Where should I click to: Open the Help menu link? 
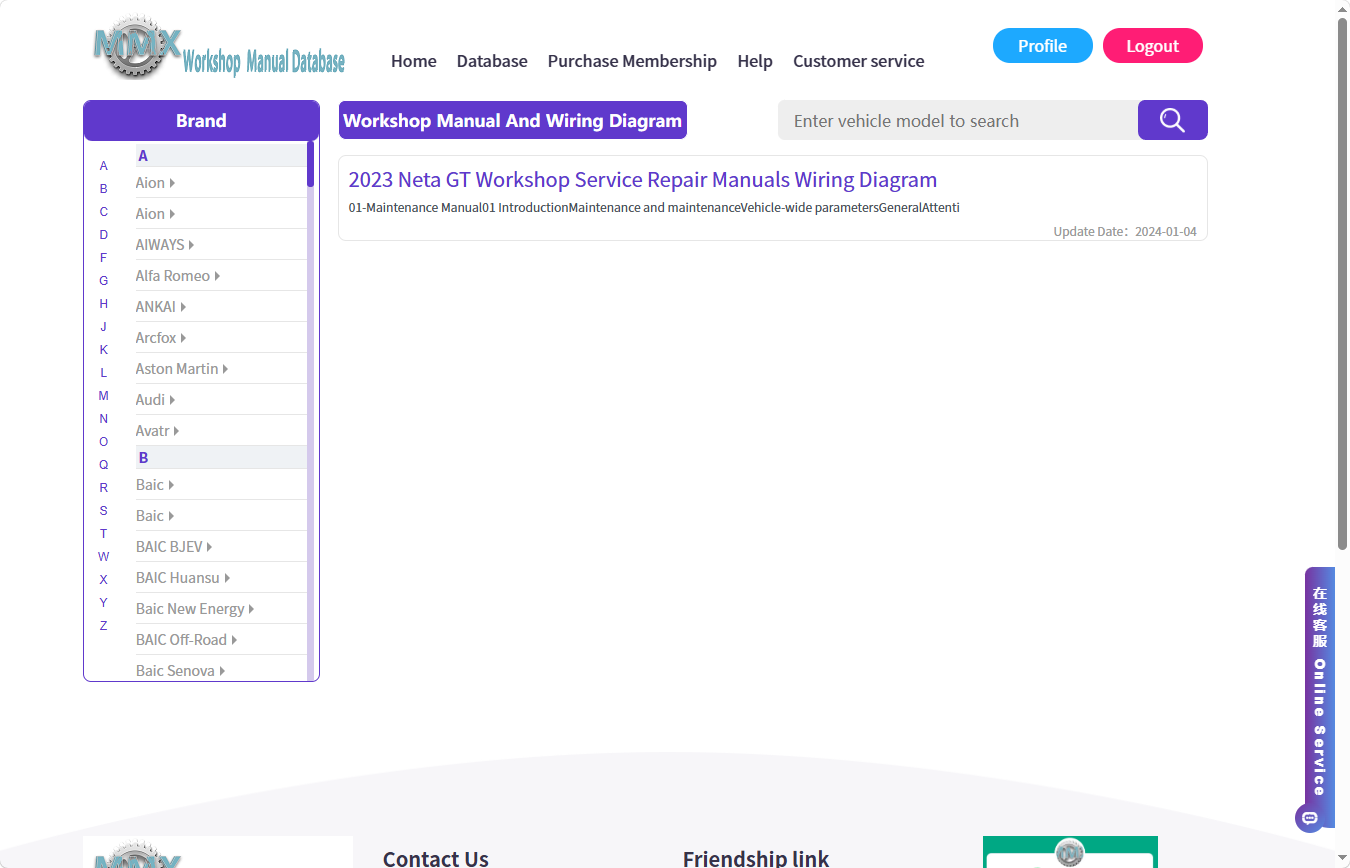pos(755,61)
